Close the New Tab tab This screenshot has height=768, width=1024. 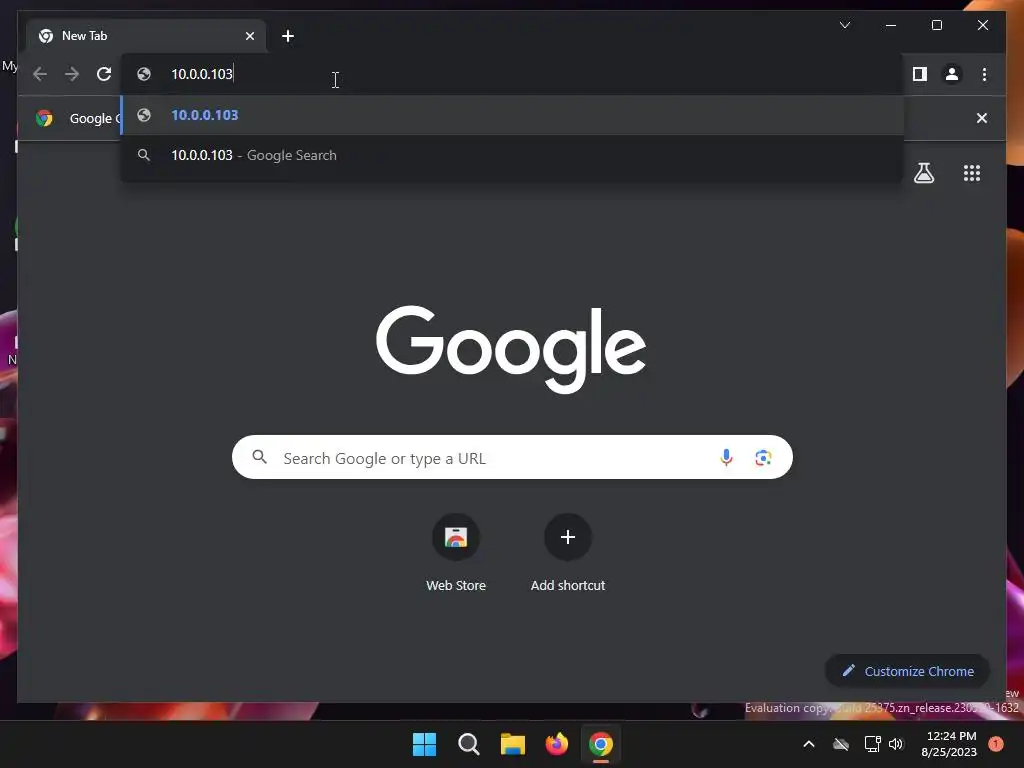pos(249,36)
